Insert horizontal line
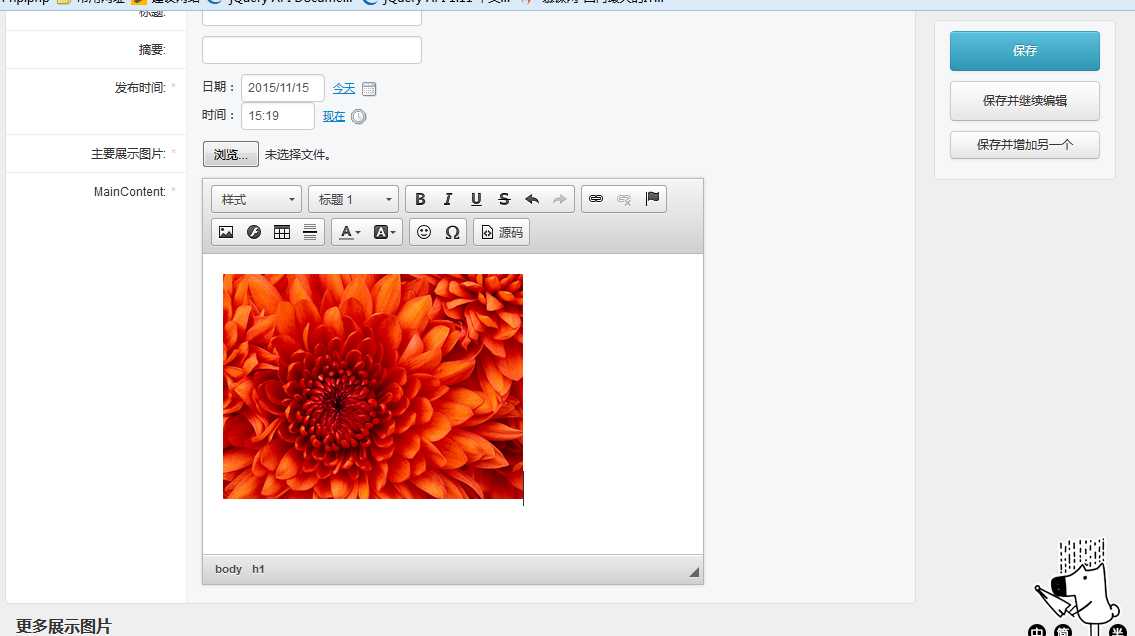 [310, 232]
